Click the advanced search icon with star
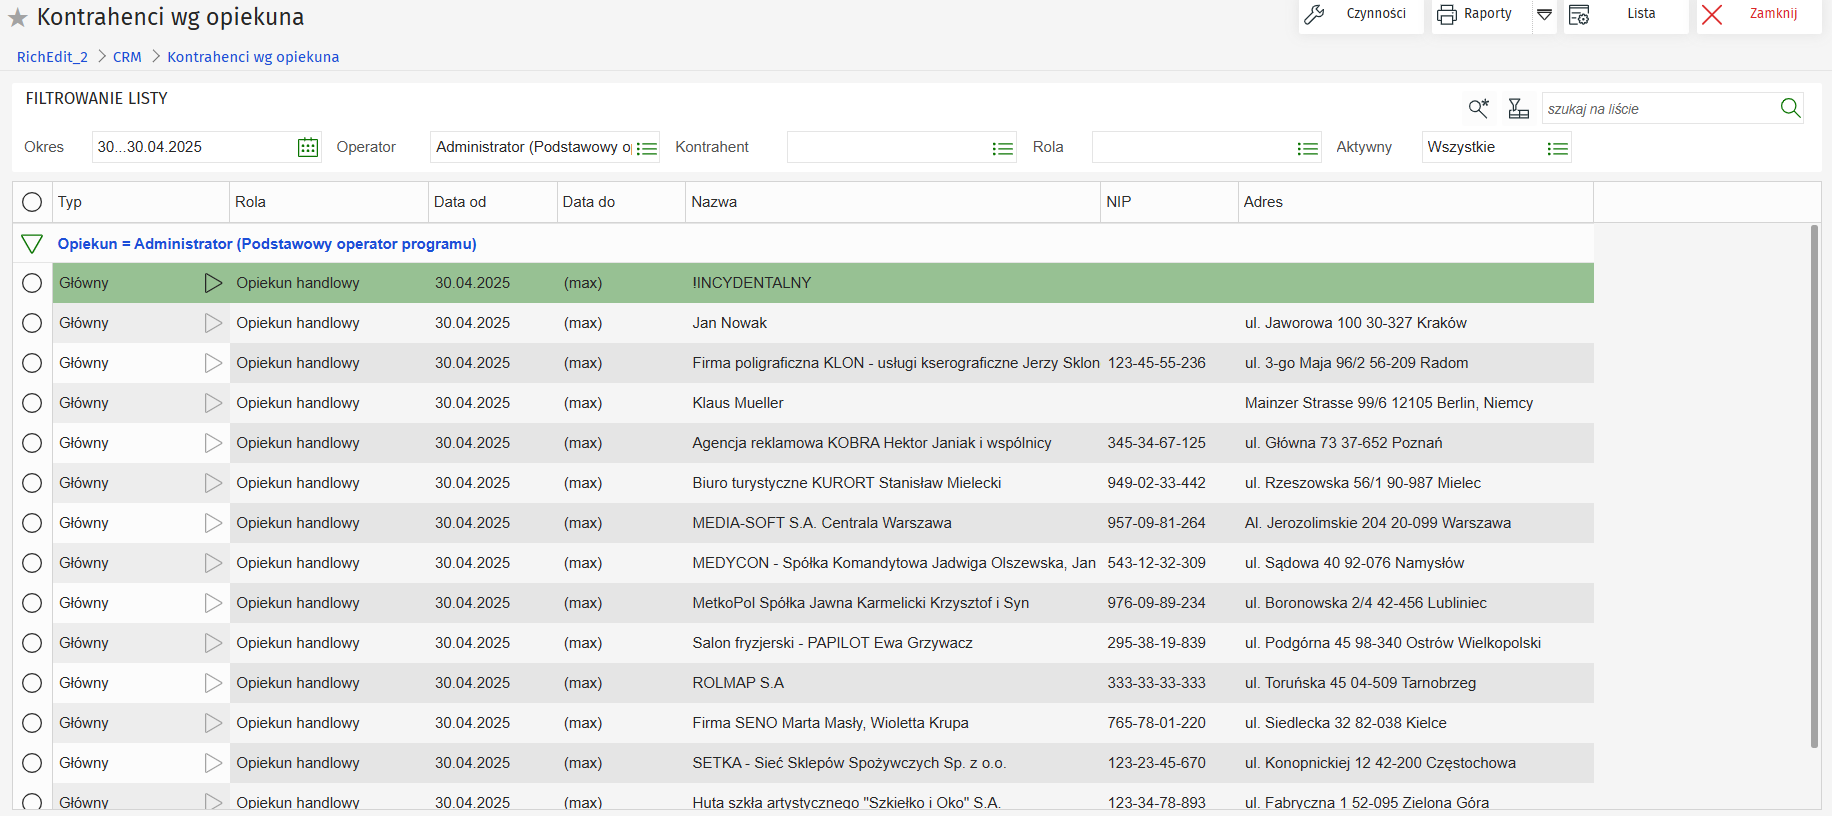Image resolution: width=1832 pixels, height=816 pixels. tap(1478, 109)
